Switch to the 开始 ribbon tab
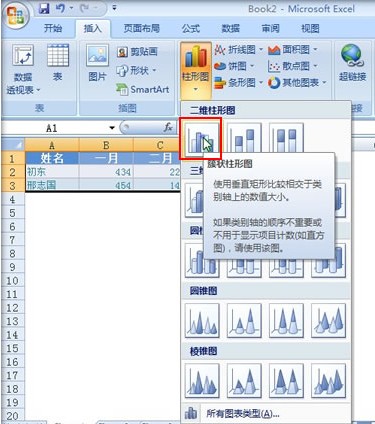 click(53, 28)
